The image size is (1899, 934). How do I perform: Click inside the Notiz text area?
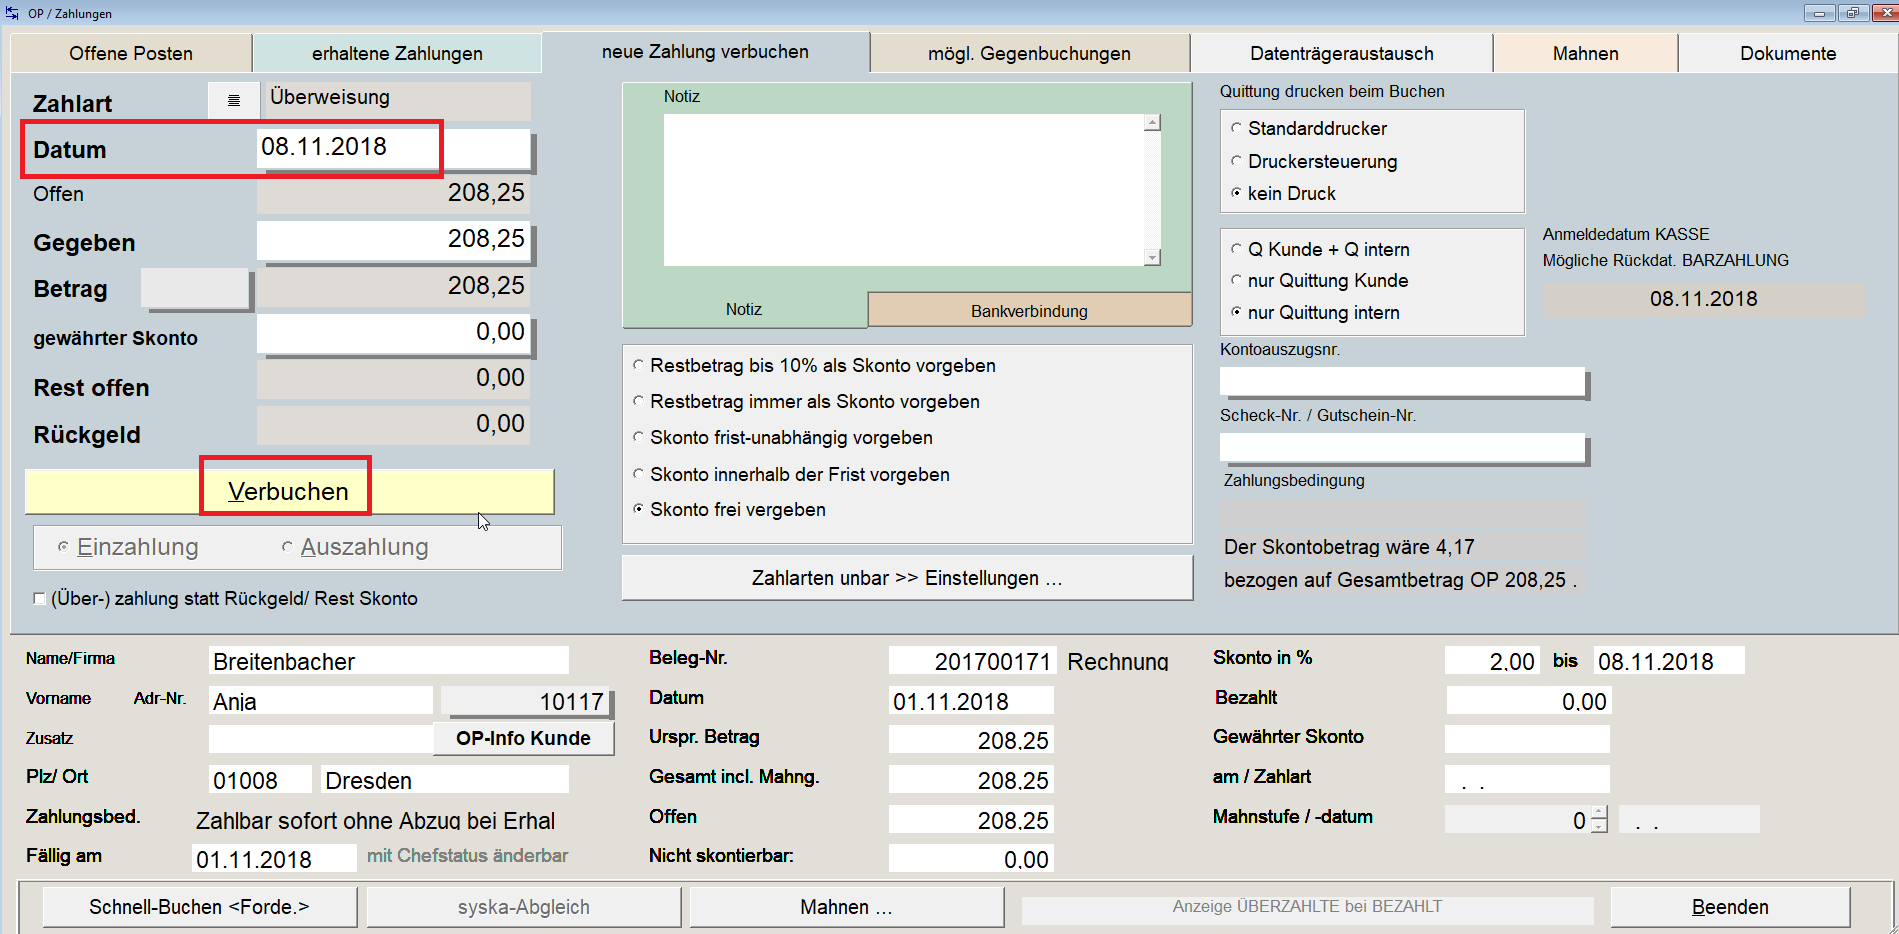904,190
